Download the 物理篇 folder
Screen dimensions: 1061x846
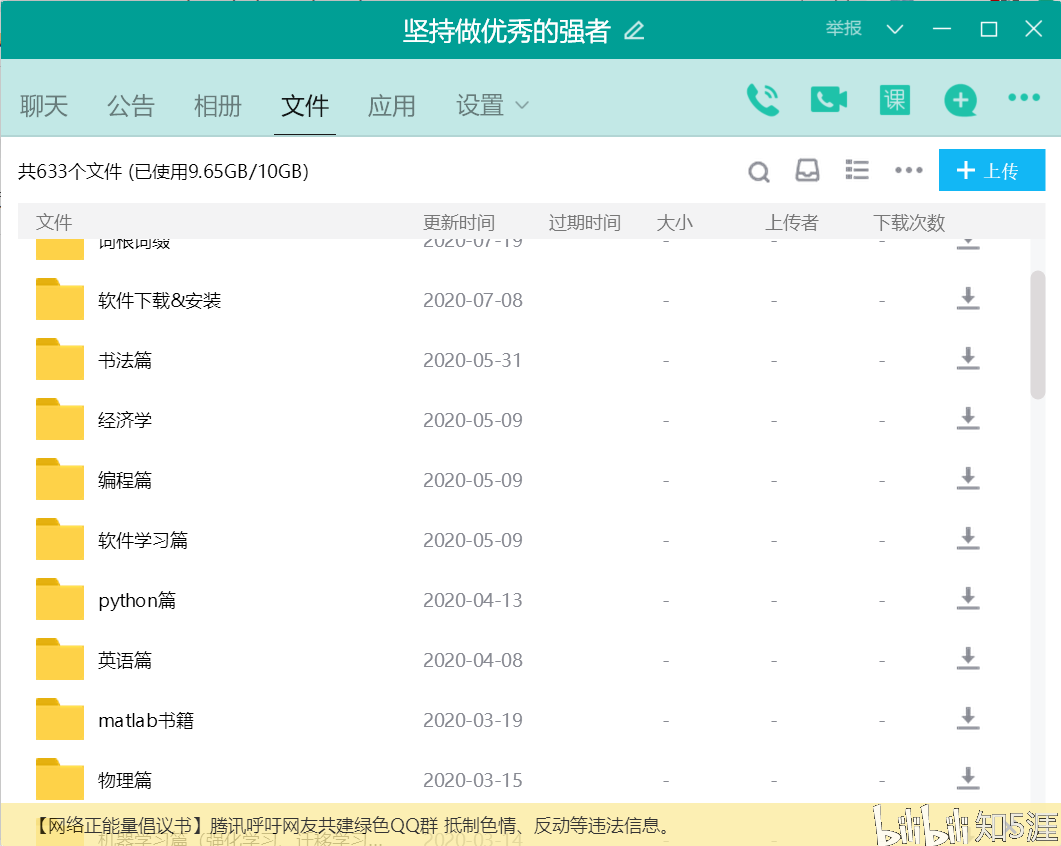[x=968, y=778]
